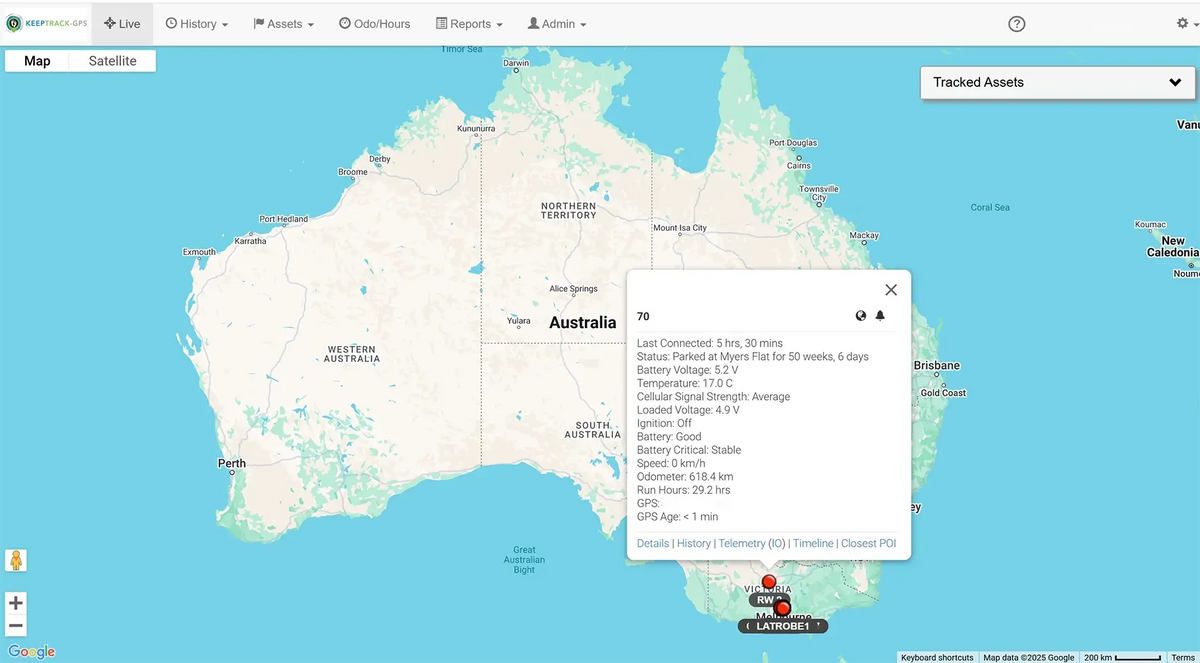The height and width of the screenshot is (663, 1200).
Task: Click the 'Run Hours: 29.2 hrs' line
Action: tap(683, 490)
